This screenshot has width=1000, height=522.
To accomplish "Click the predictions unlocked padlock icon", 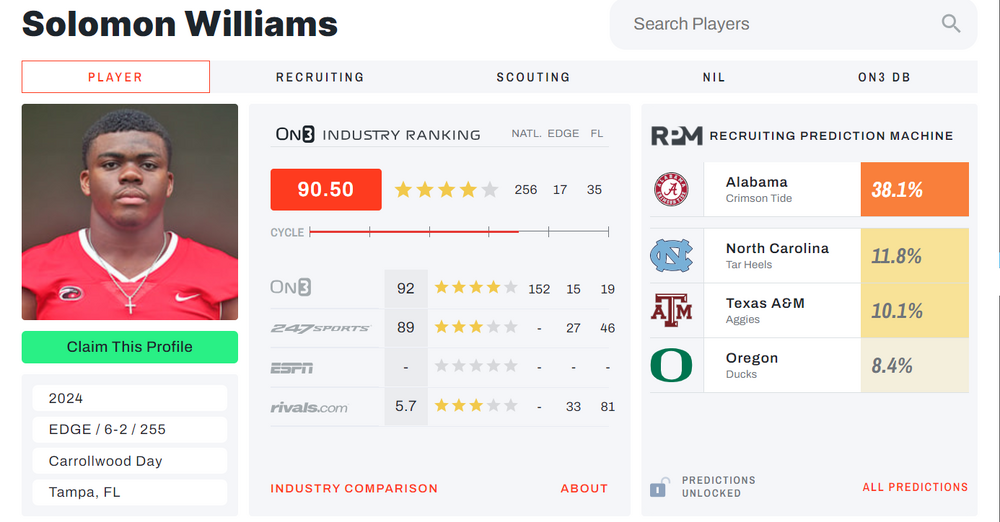I will coord(659,488).
